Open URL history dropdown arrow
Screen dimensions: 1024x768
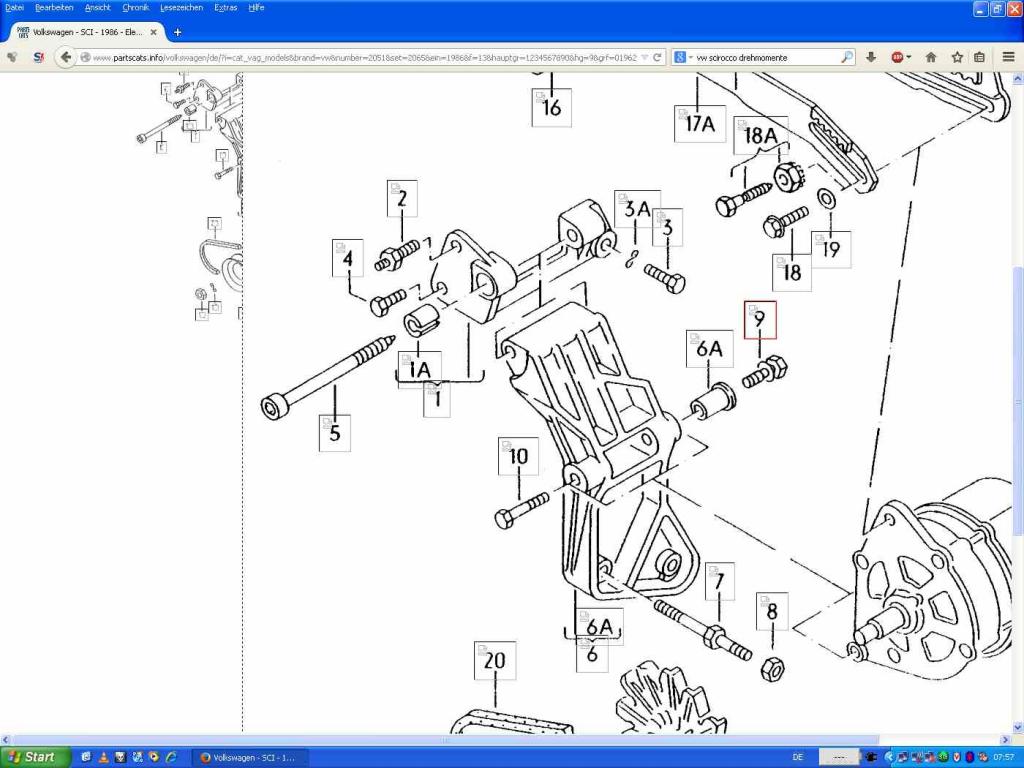coord(643,57)
